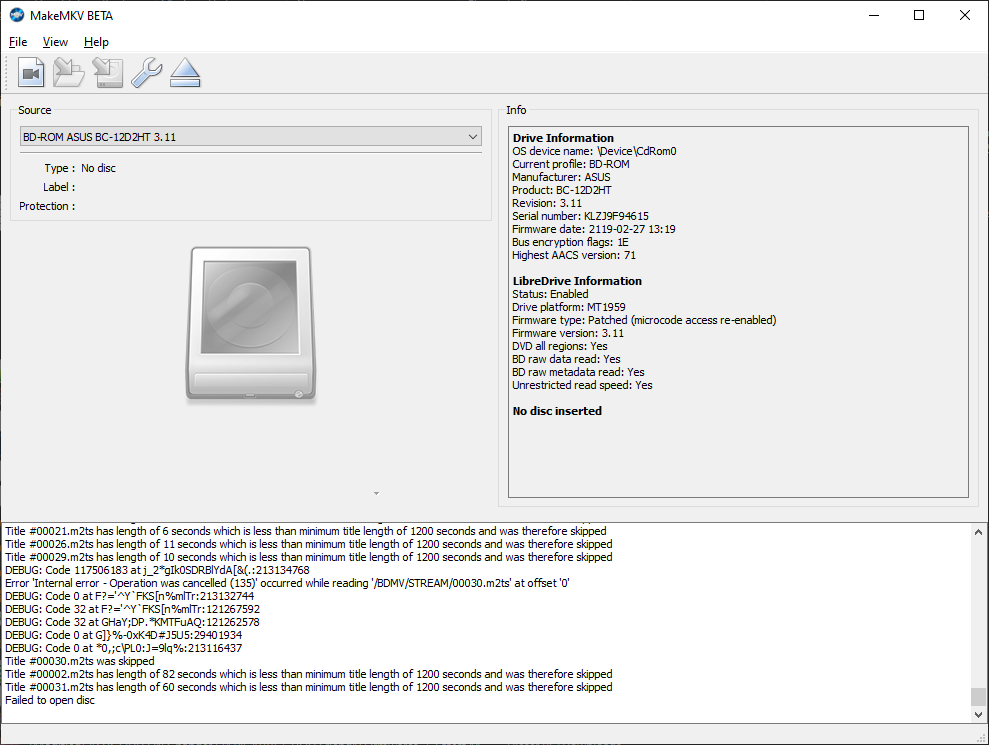
Task: Expand the BD-ROM ASUS source drive dropdown
Action: 473,137
